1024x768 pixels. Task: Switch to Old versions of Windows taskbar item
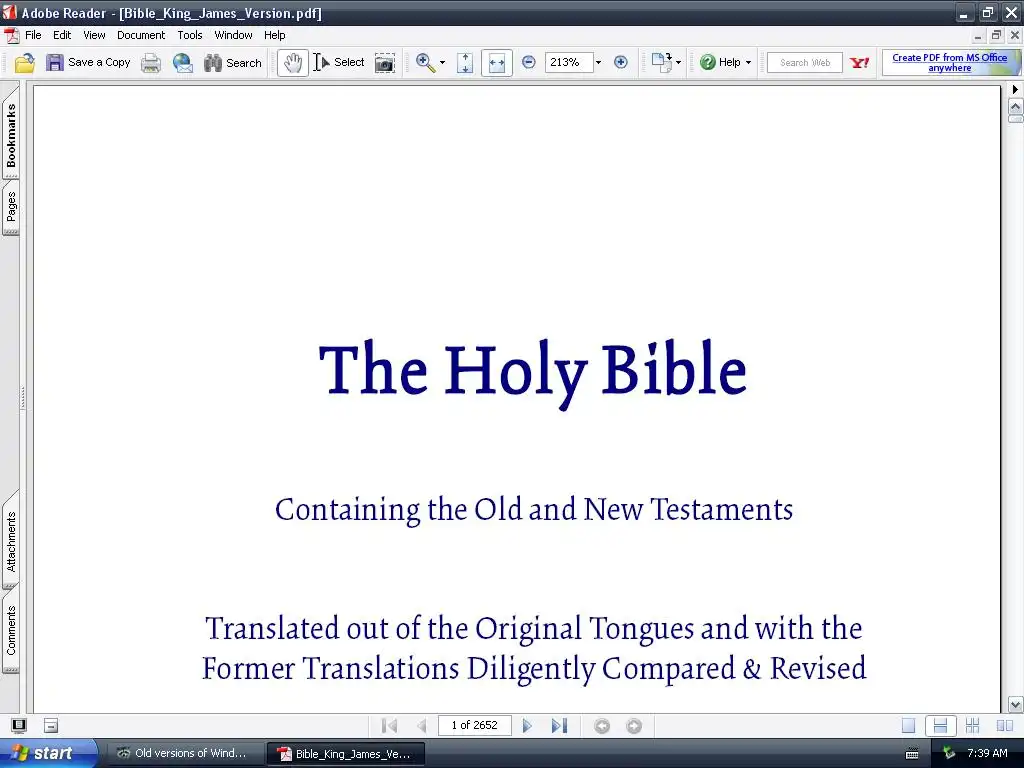(x=185, y=753)
